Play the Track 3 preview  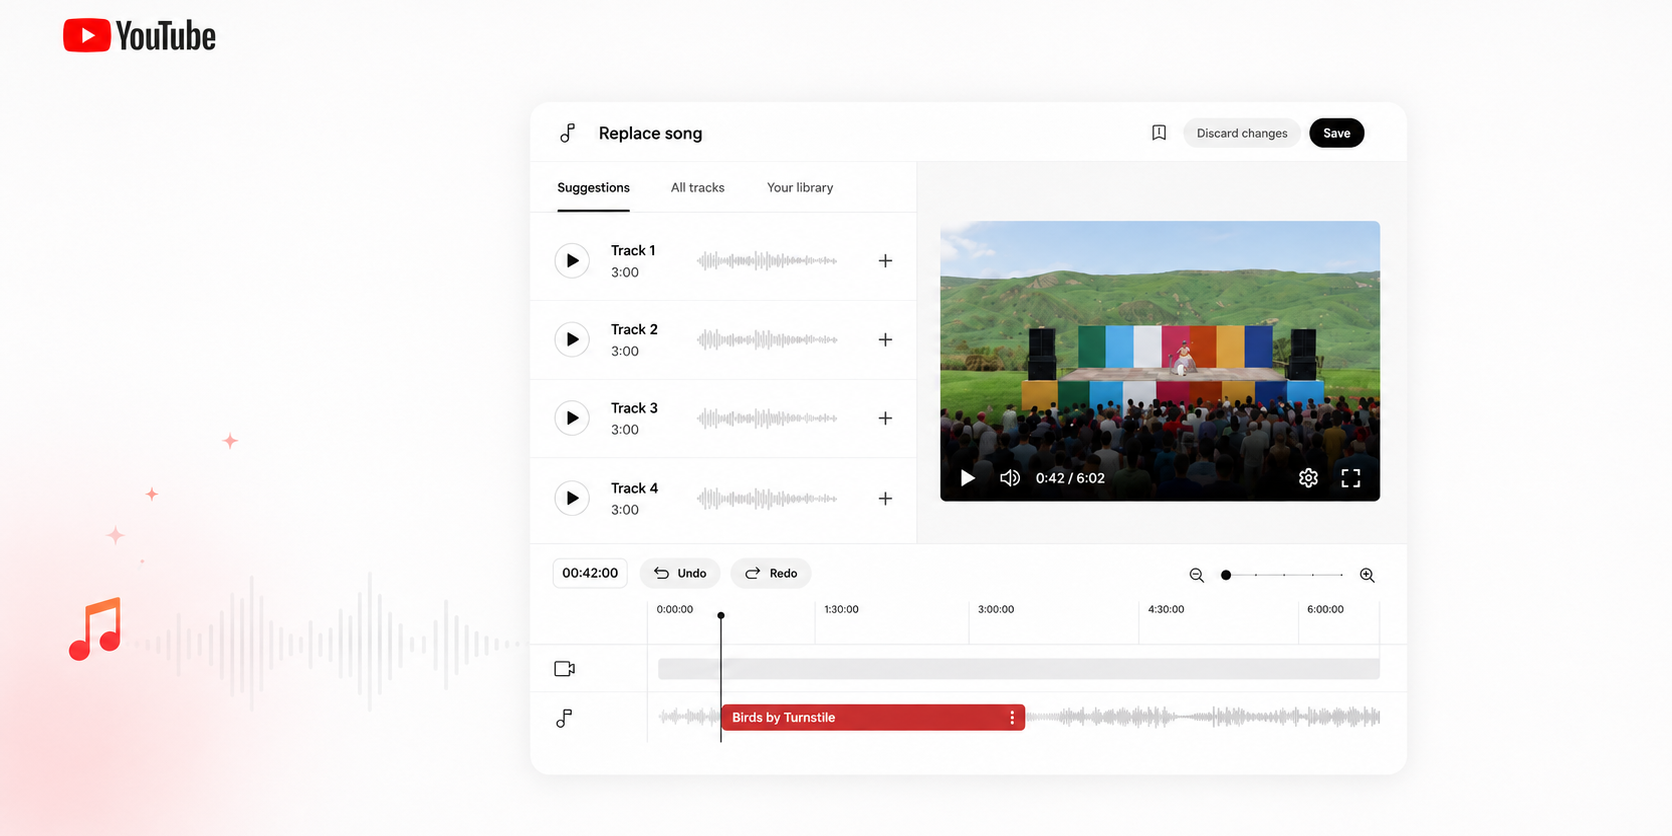click(572, 418)
